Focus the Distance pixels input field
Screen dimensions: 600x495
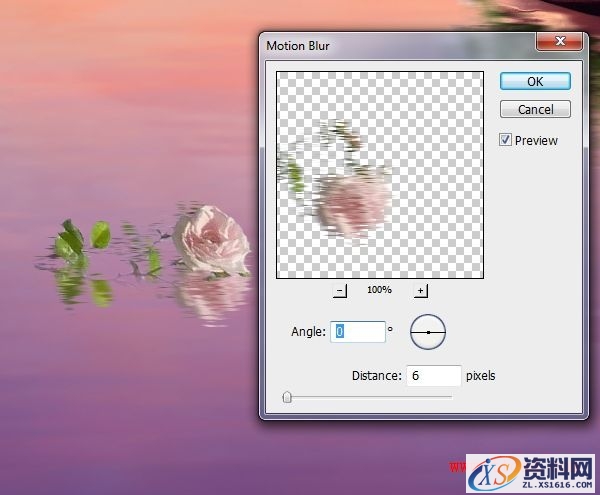click(433, 376)
